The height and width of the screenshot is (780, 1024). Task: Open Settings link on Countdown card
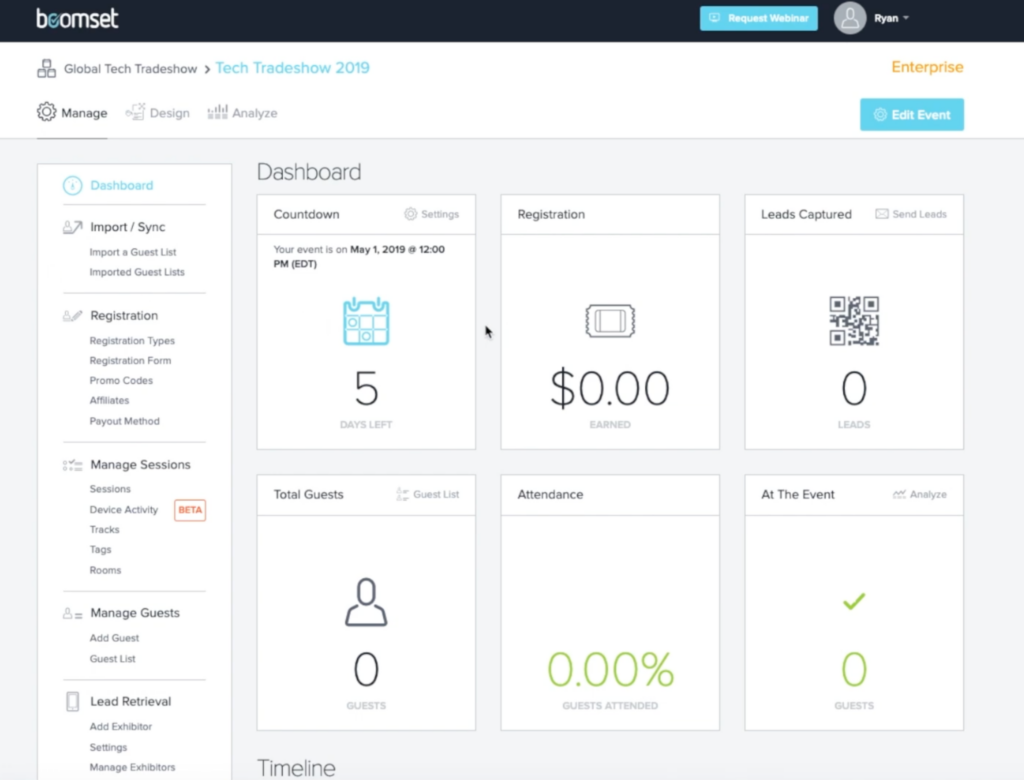click(440, 214)
